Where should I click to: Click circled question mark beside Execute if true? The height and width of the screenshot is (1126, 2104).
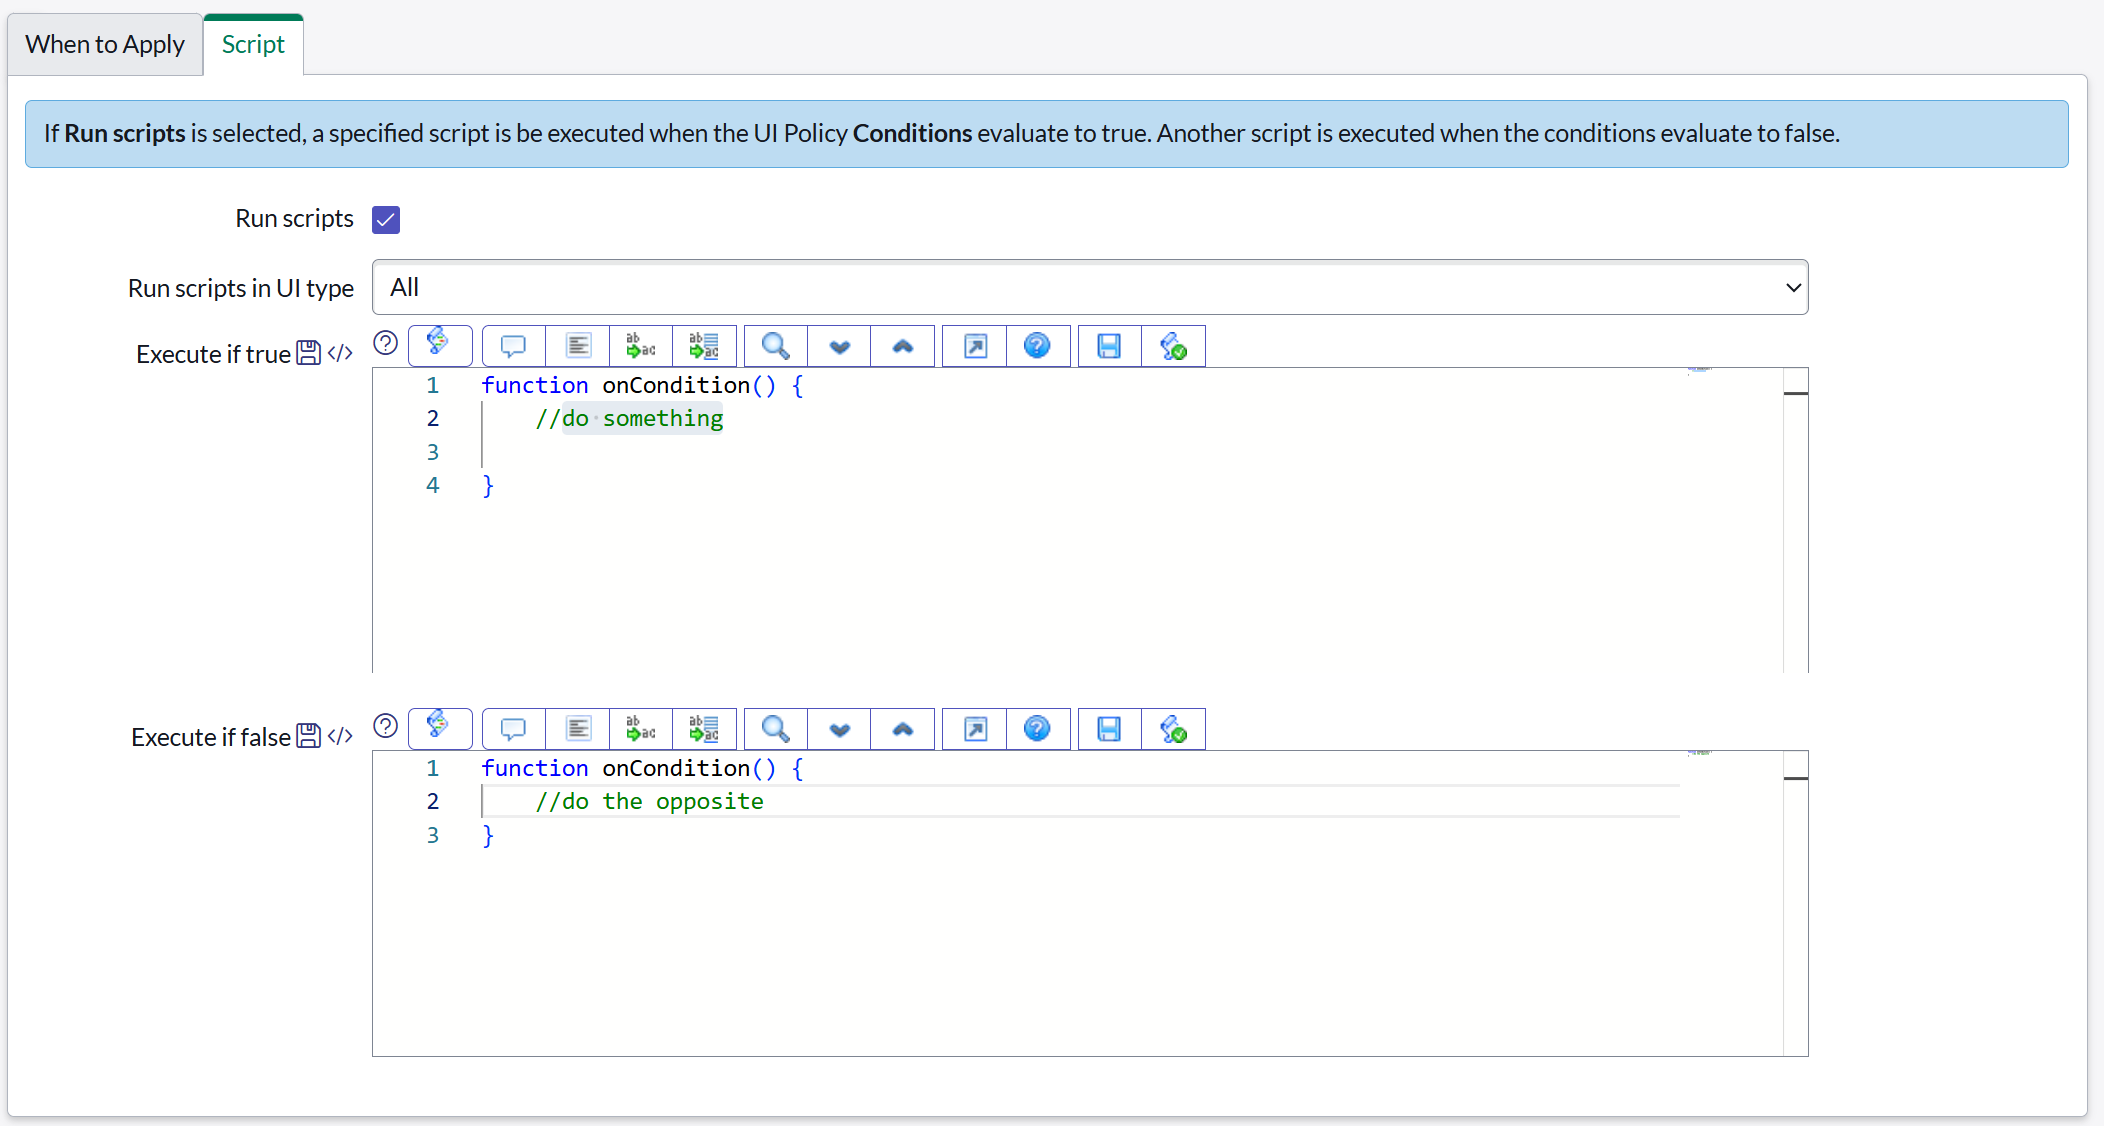386,343
